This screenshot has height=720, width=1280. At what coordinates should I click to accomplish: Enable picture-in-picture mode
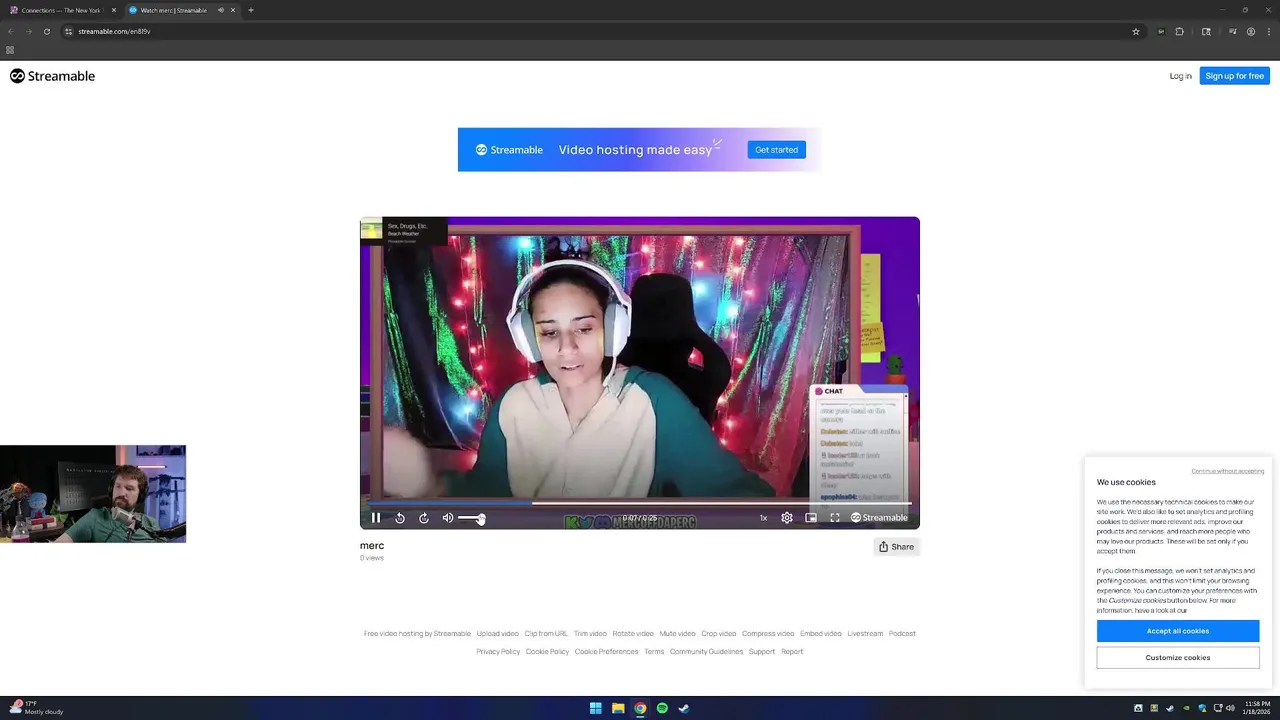point(811,517)
